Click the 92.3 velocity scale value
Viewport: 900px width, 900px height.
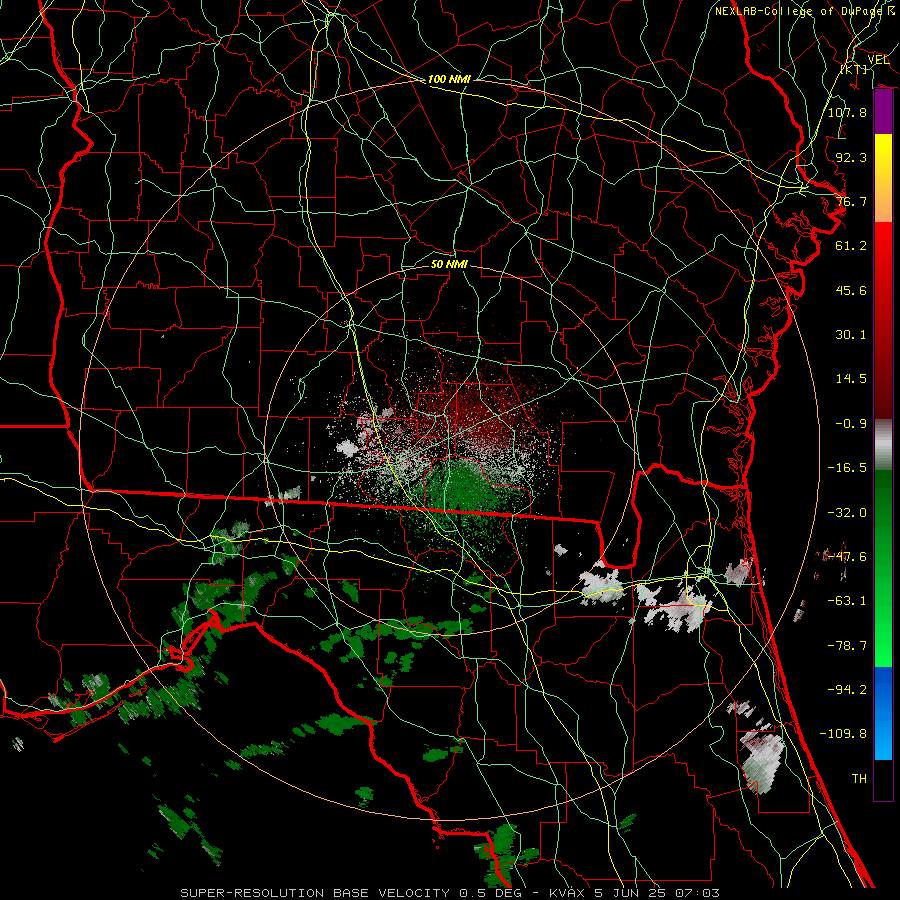[851, 157]
